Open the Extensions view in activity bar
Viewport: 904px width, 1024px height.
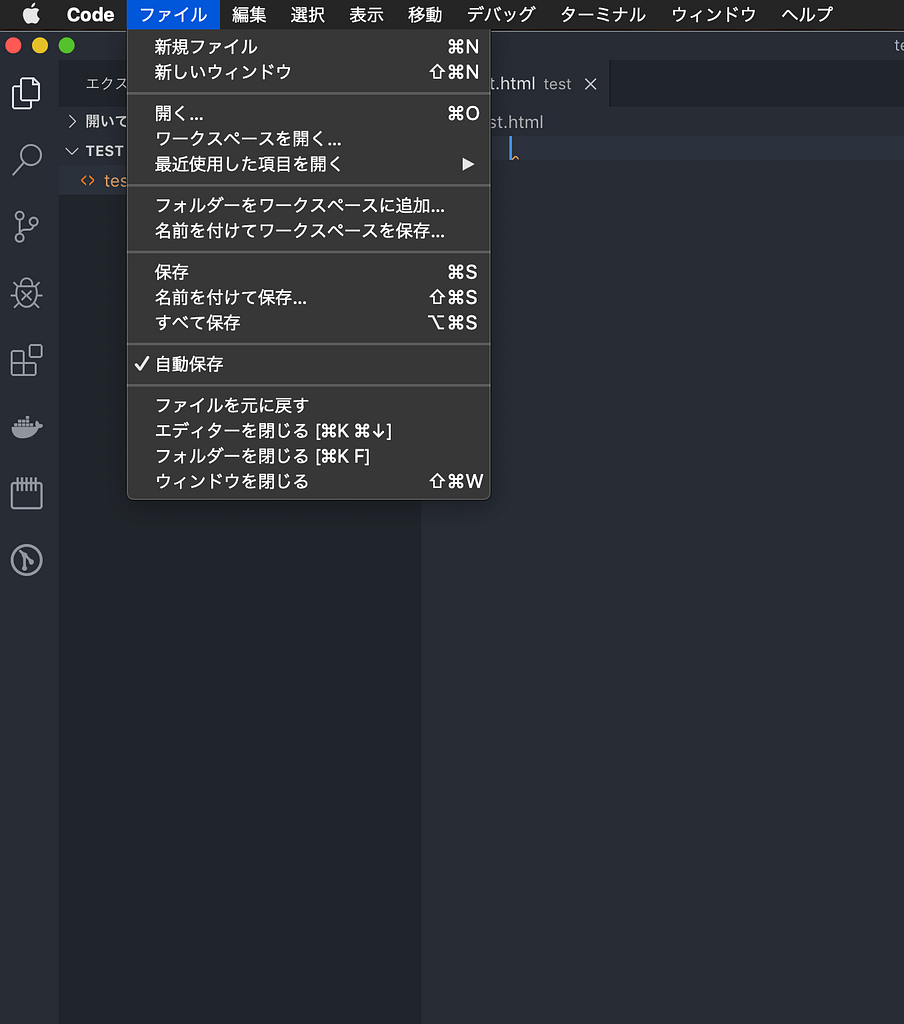pos(26,360)
